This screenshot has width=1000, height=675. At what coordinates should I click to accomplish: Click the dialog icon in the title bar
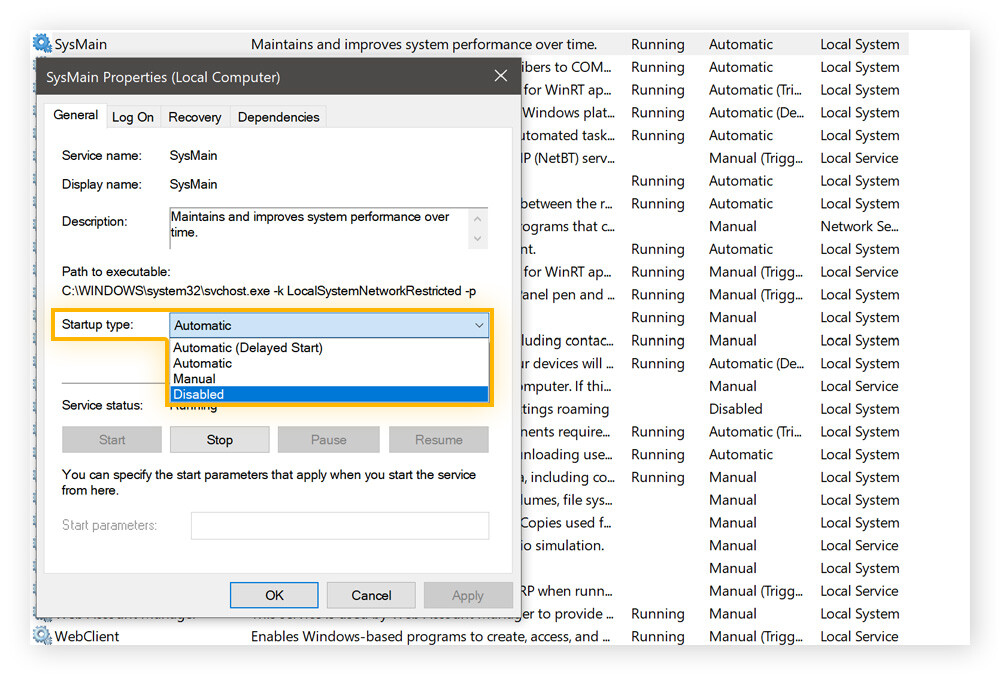[47, 77]
